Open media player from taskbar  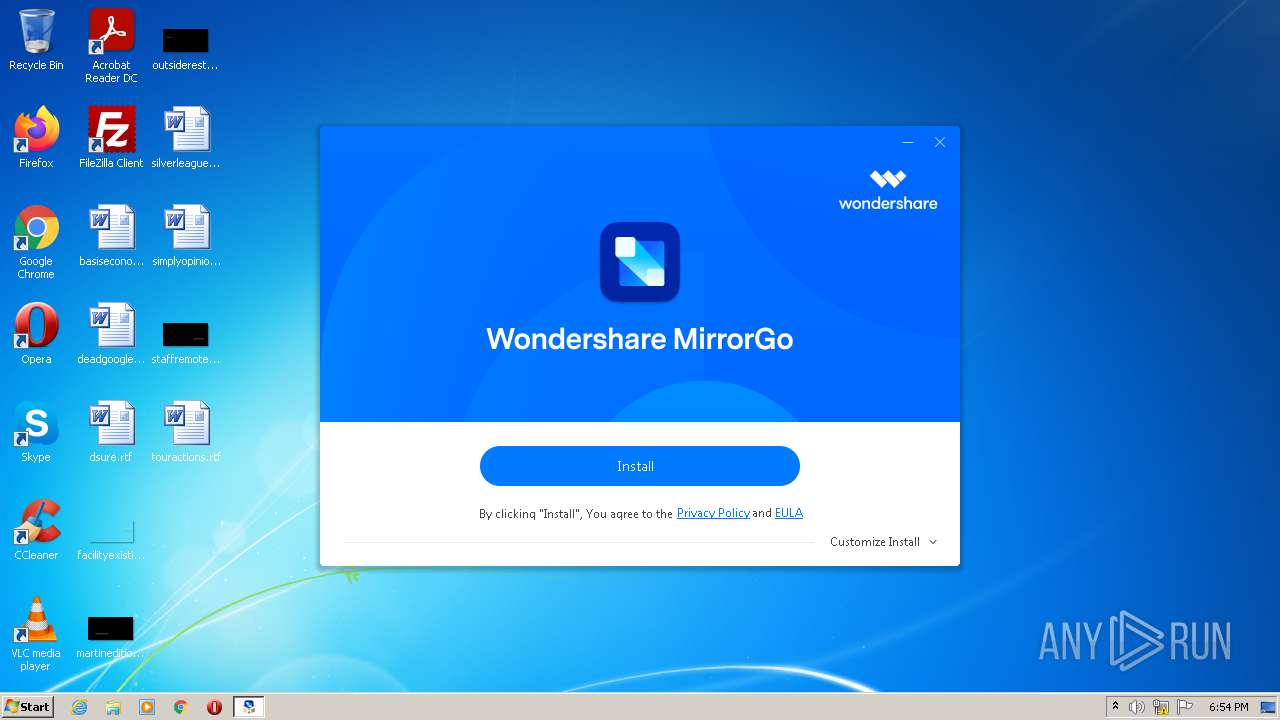pos(147,707)
